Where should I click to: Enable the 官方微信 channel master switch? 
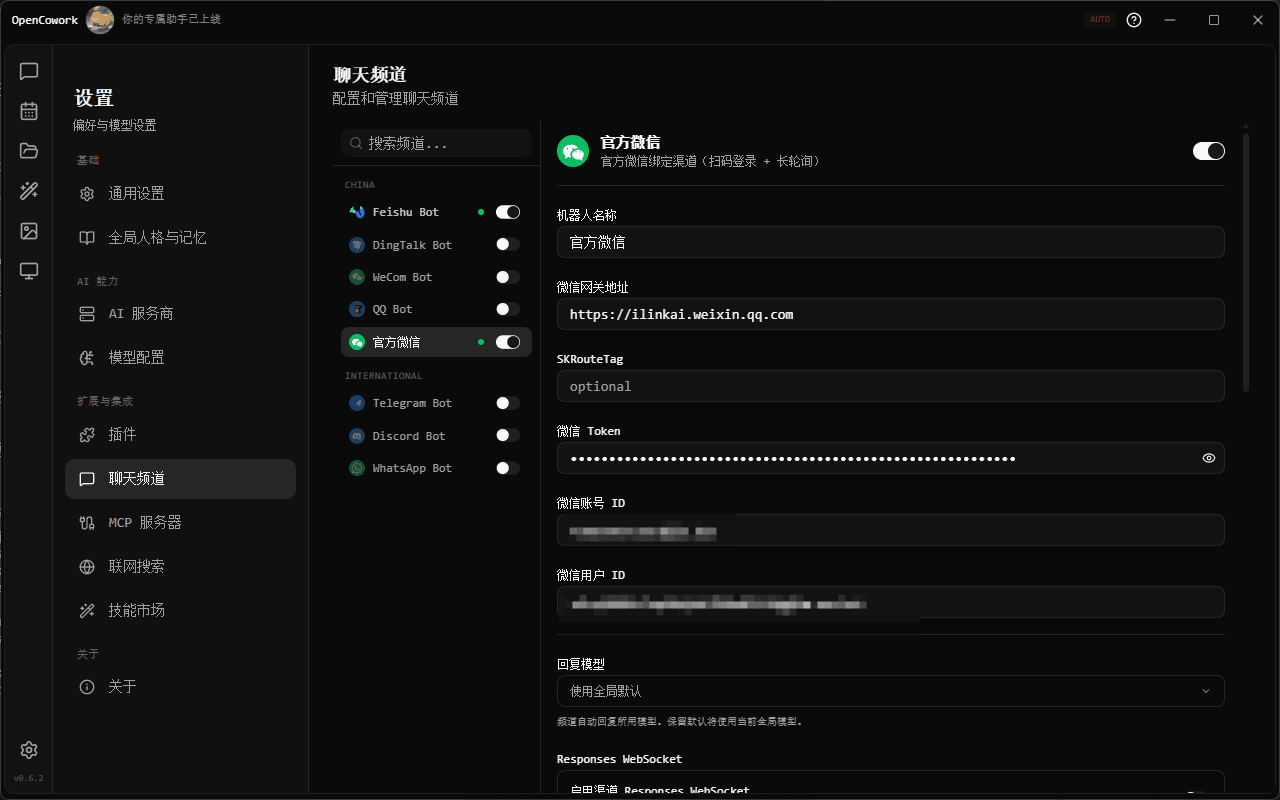point(1208,150)
